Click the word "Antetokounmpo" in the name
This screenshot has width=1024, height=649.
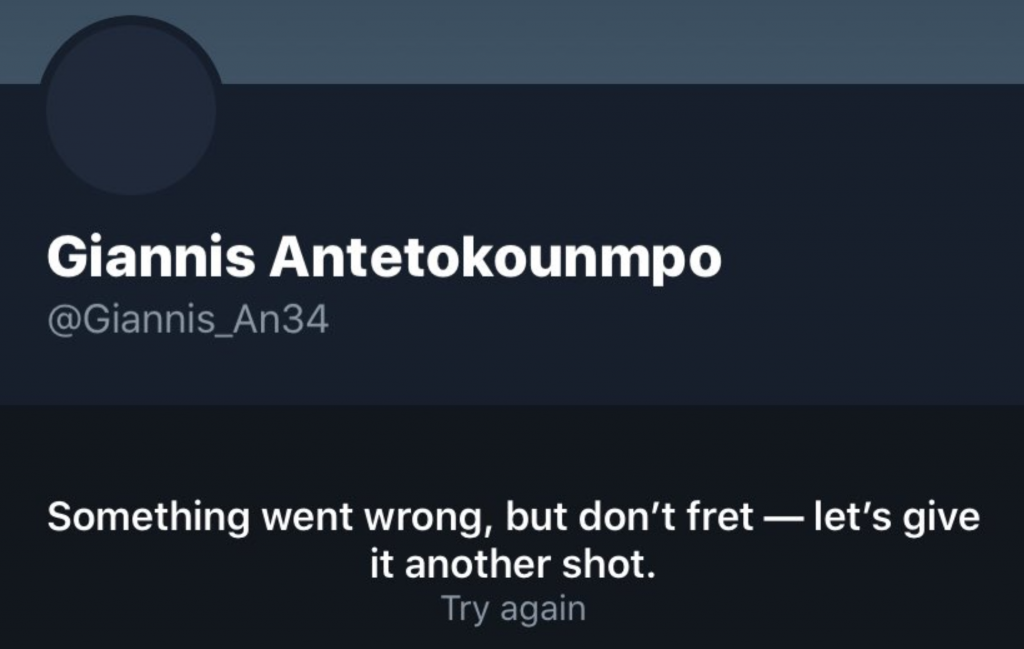tap(497, 260)
